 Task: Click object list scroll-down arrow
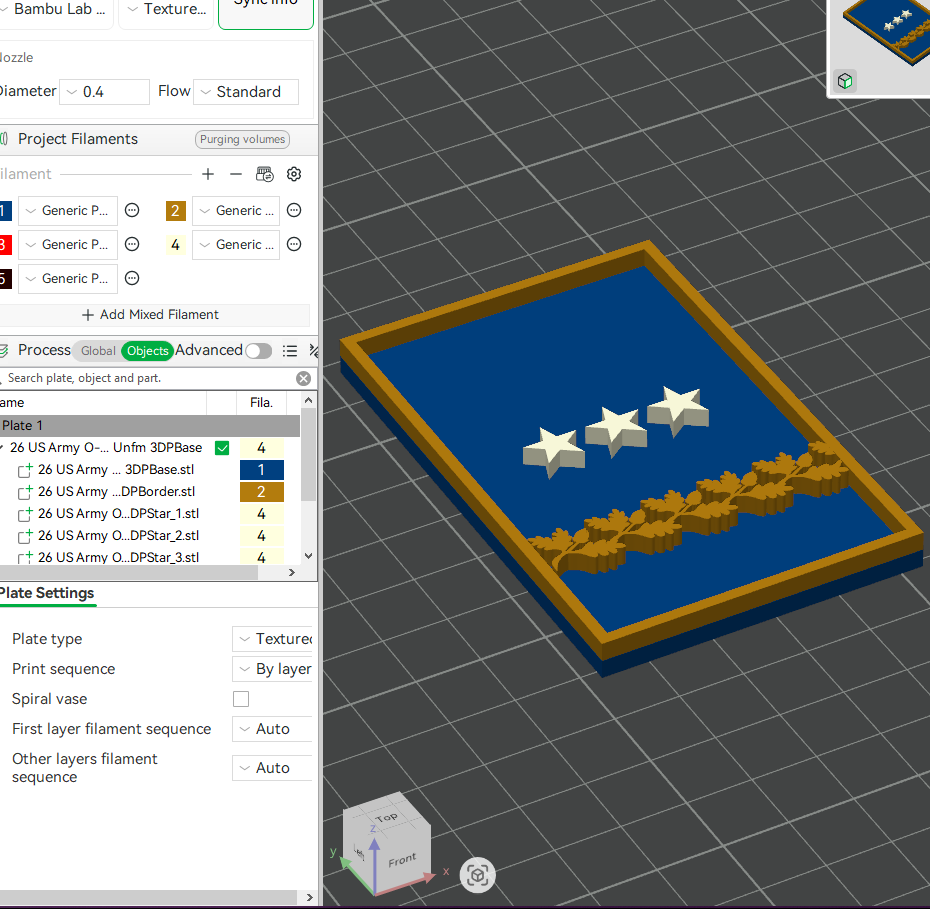click(308, 556)
